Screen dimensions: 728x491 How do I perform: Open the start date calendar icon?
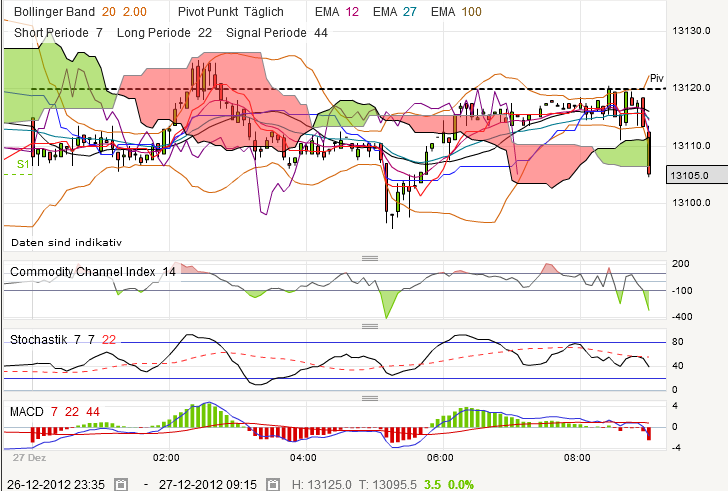click(x=121, y=485)
